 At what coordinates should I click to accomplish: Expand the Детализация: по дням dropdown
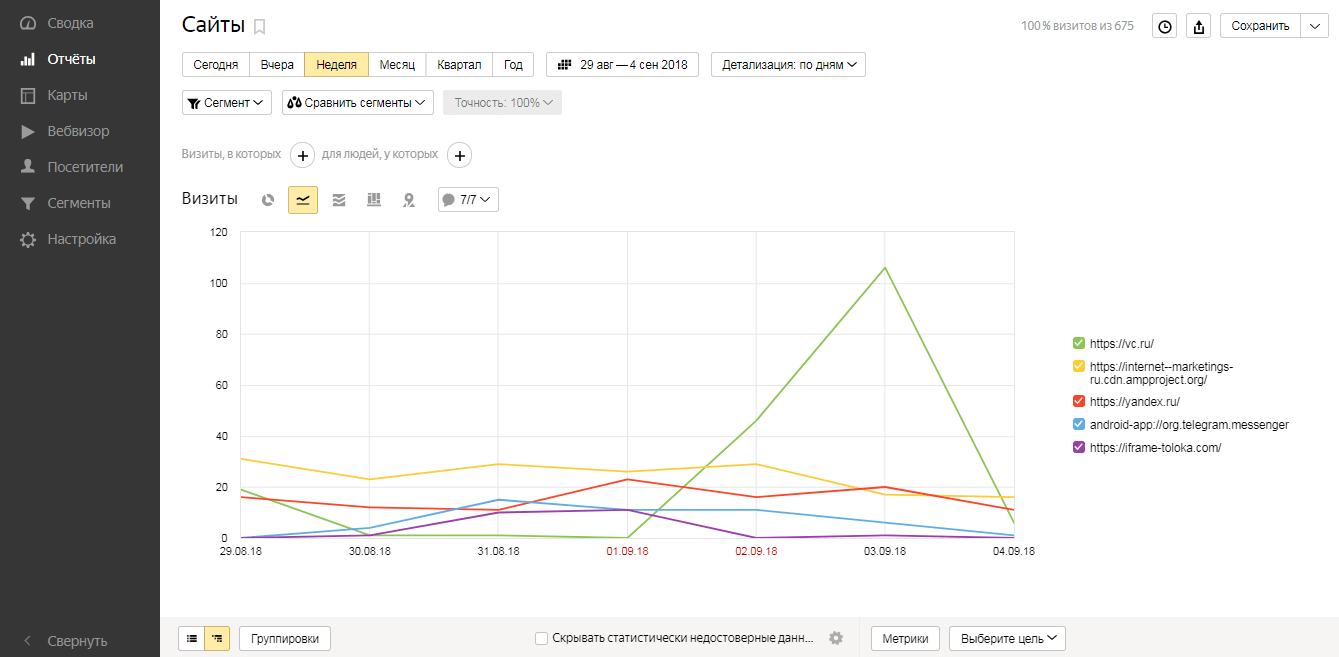coord(788,65)
